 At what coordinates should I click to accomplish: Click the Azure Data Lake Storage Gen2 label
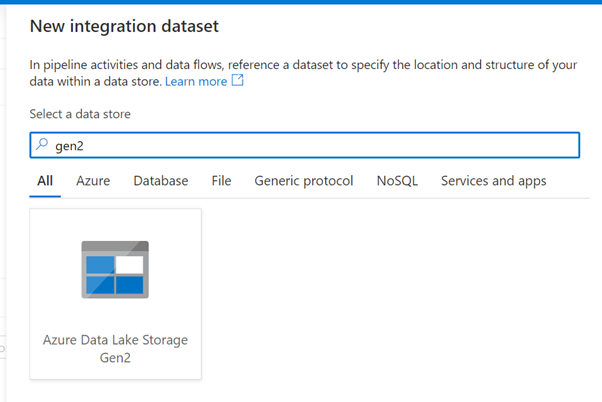click(x=115, y=349)
